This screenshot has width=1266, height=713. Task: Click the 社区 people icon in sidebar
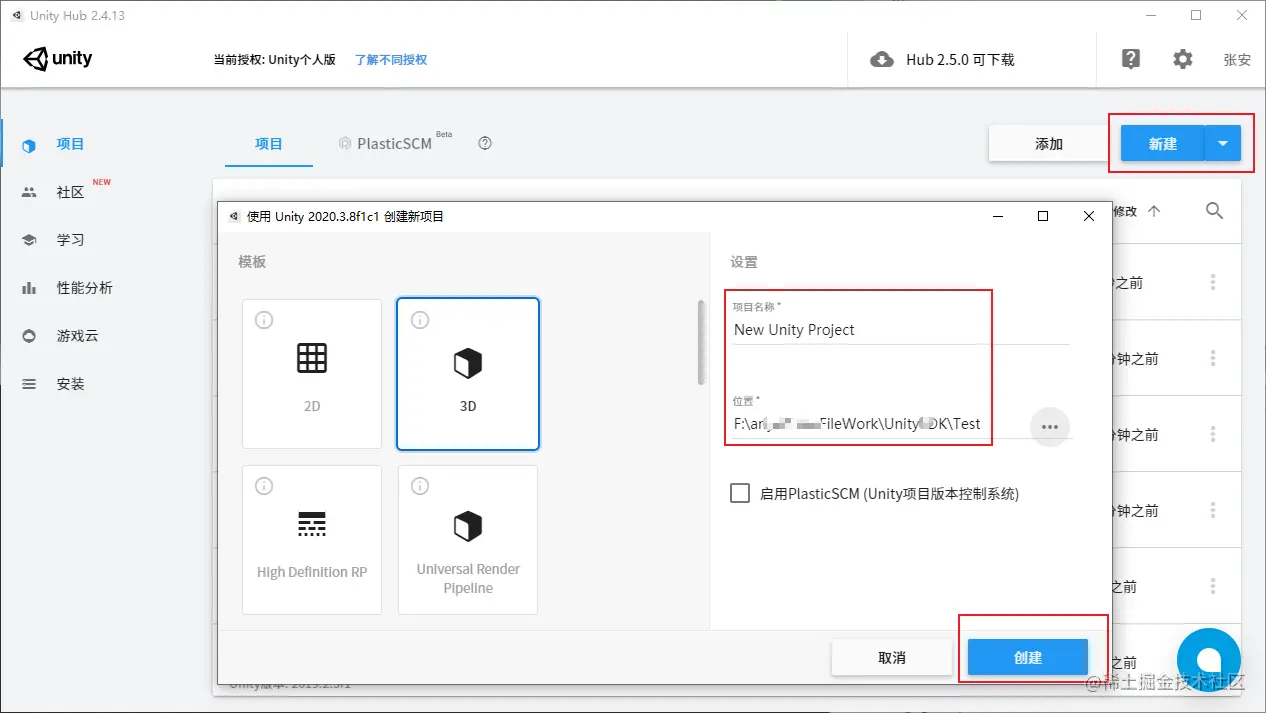click(29, 192)
